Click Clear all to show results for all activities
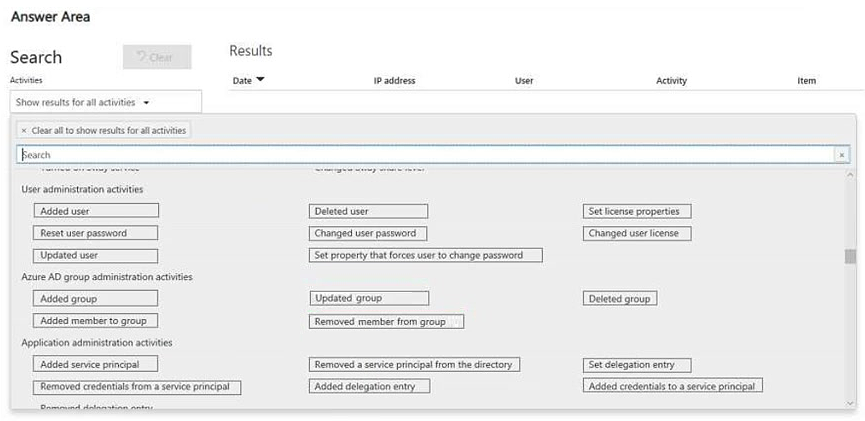 coord(104,131)
